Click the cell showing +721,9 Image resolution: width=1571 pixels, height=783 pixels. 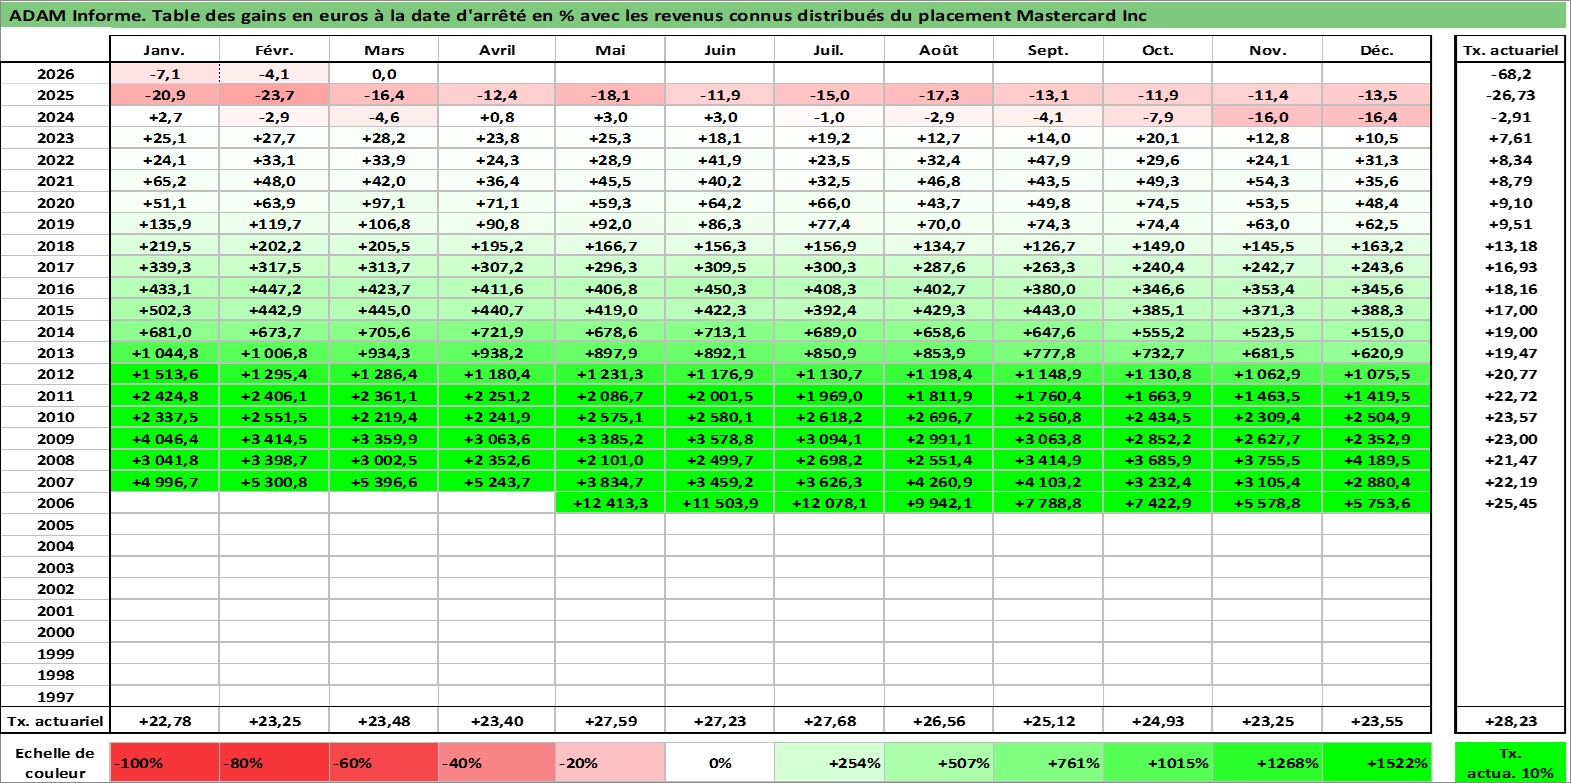pyautogui.click(x=497, y=332)
